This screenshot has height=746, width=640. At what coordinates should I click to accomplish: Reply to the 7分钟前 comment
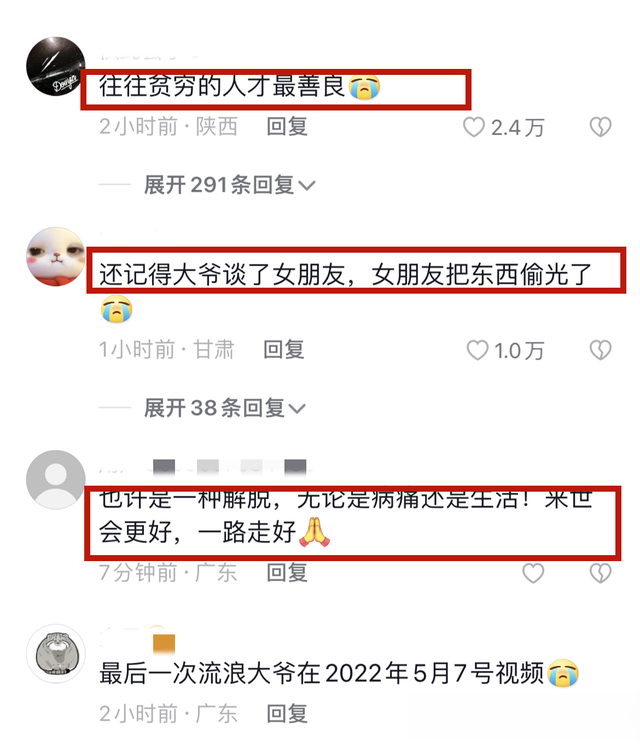click(x=287, y=572)
